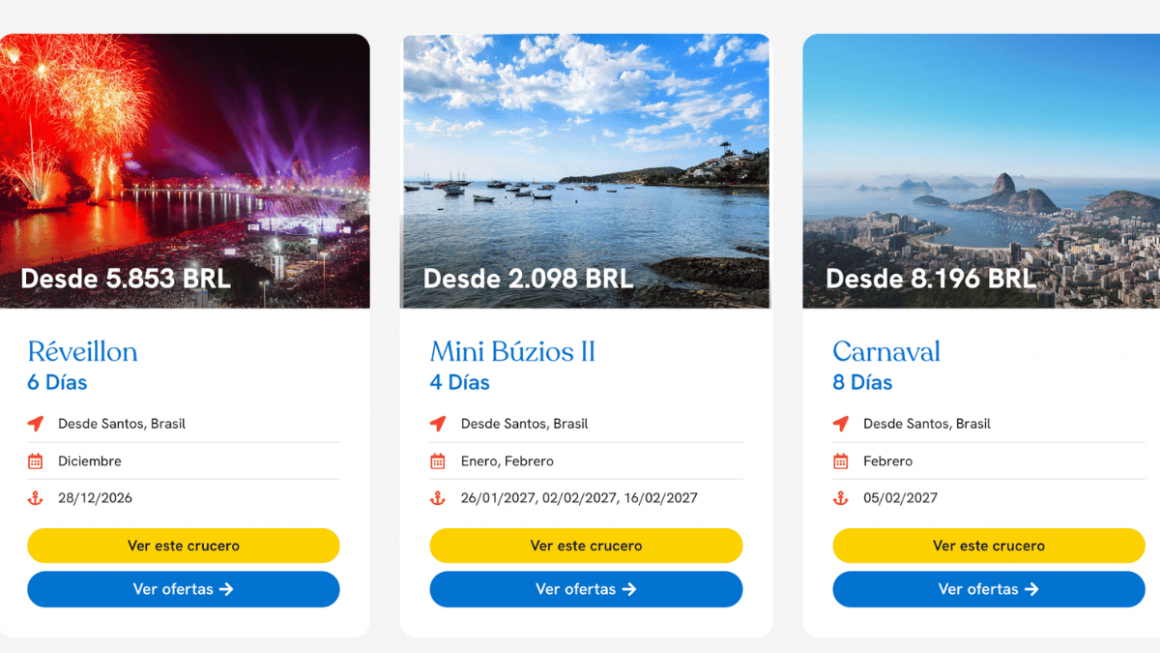
Task: Click the anchor icon beside 28/12/2026
Action: [x=37, y=498]
